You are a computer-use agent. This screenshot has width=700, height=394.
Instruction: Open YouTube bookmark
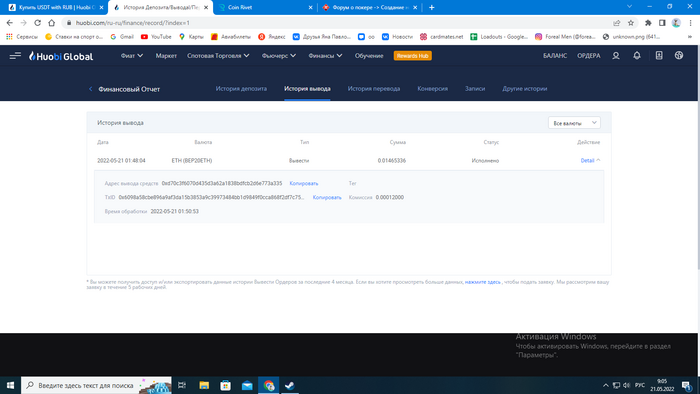[x=156, y=37]
